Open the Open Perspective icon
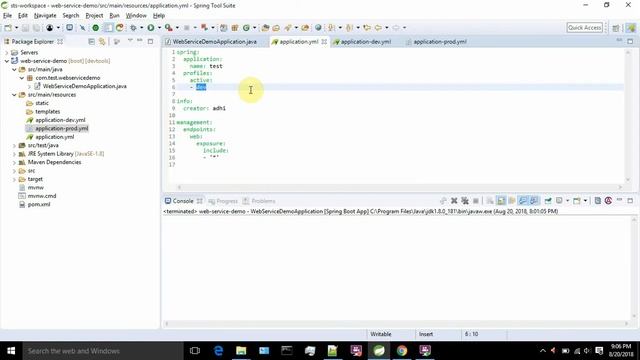This screenshot has width=640, height=360. 616,28
